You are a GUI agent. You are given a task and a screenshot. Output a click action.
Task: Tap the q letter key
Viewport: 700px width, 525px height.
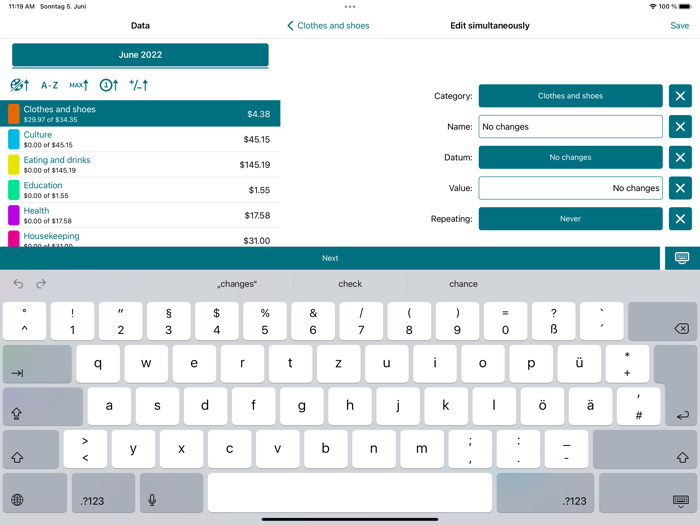[98, 364]
